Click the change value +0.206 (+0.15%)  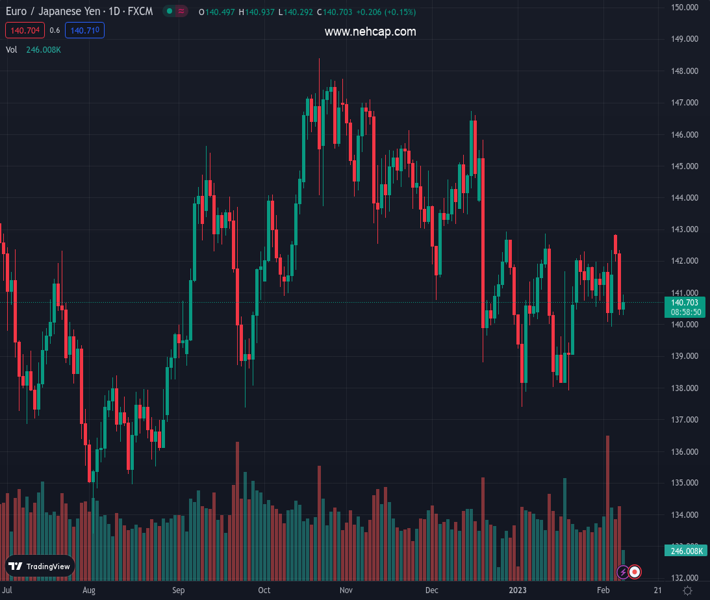(x=386, y=12)
